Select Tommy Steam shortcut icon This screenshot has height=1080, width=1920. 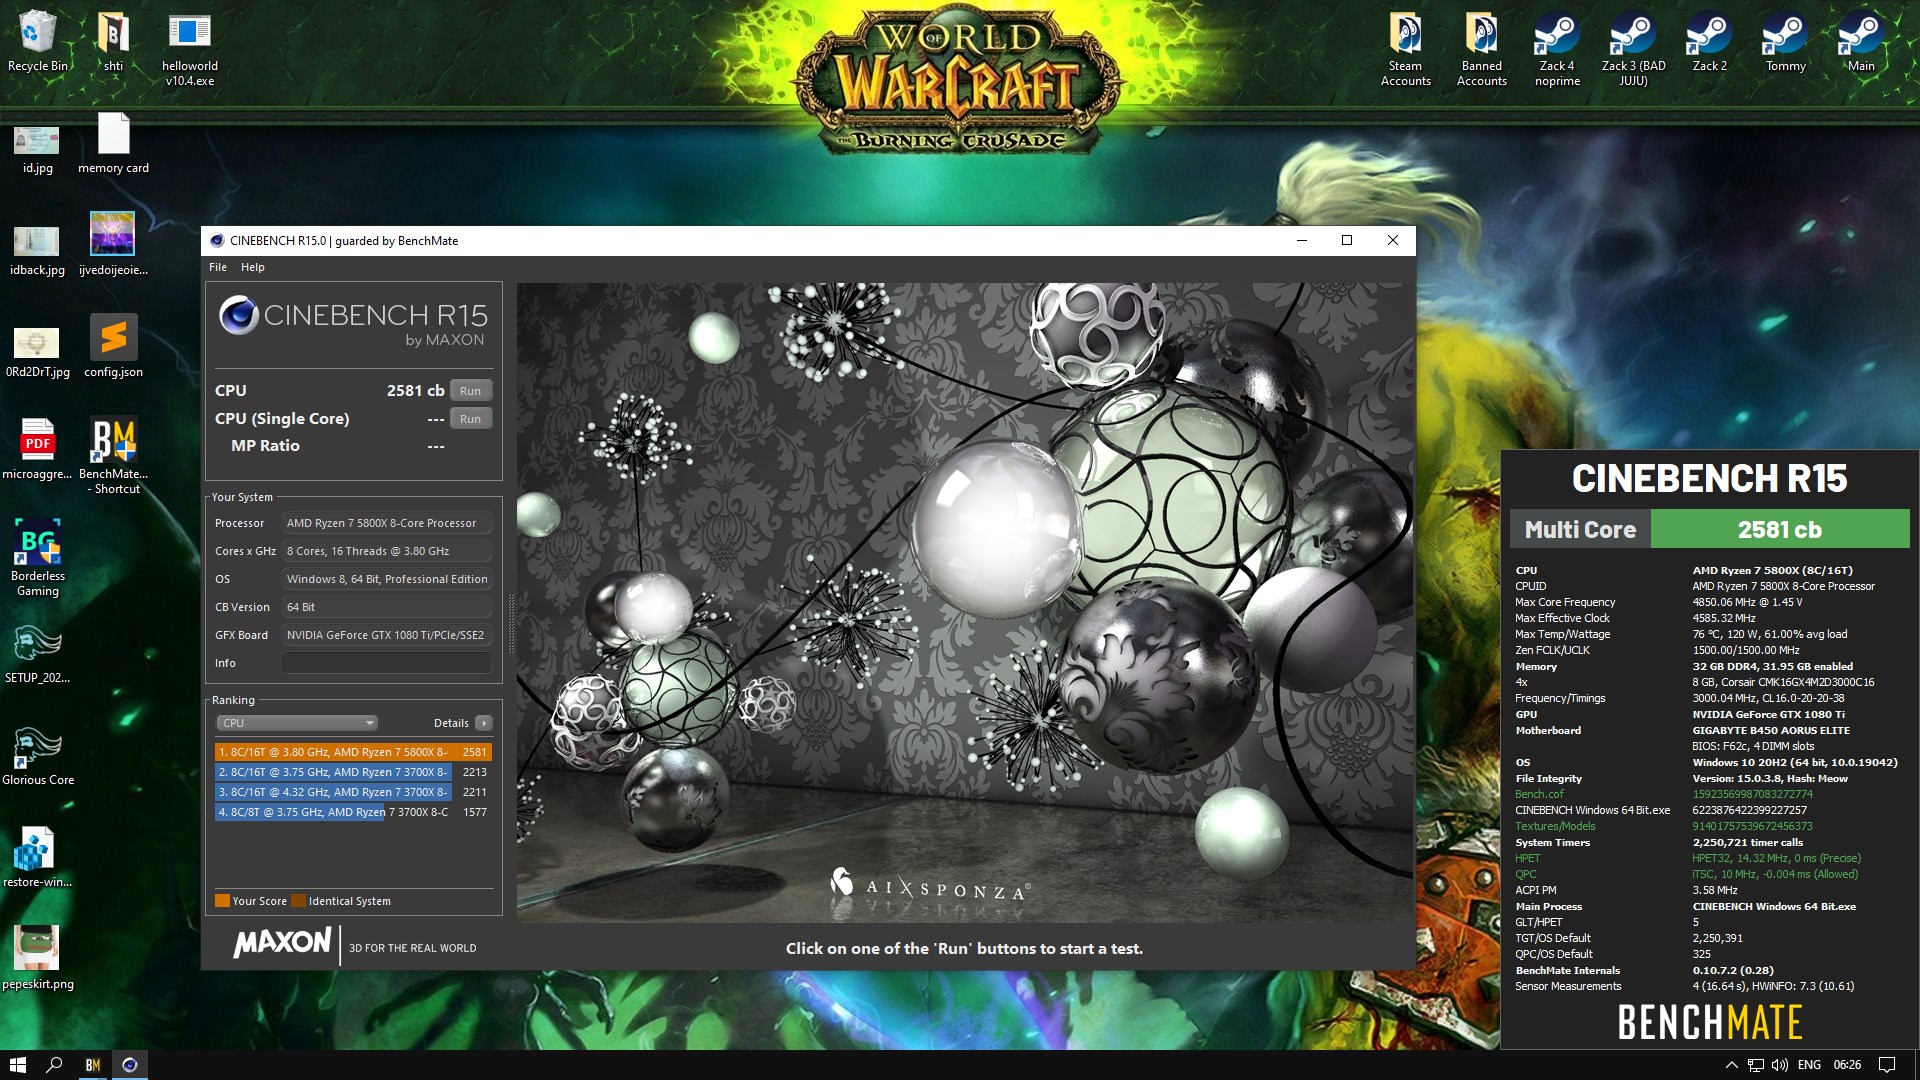point(1785,42)
